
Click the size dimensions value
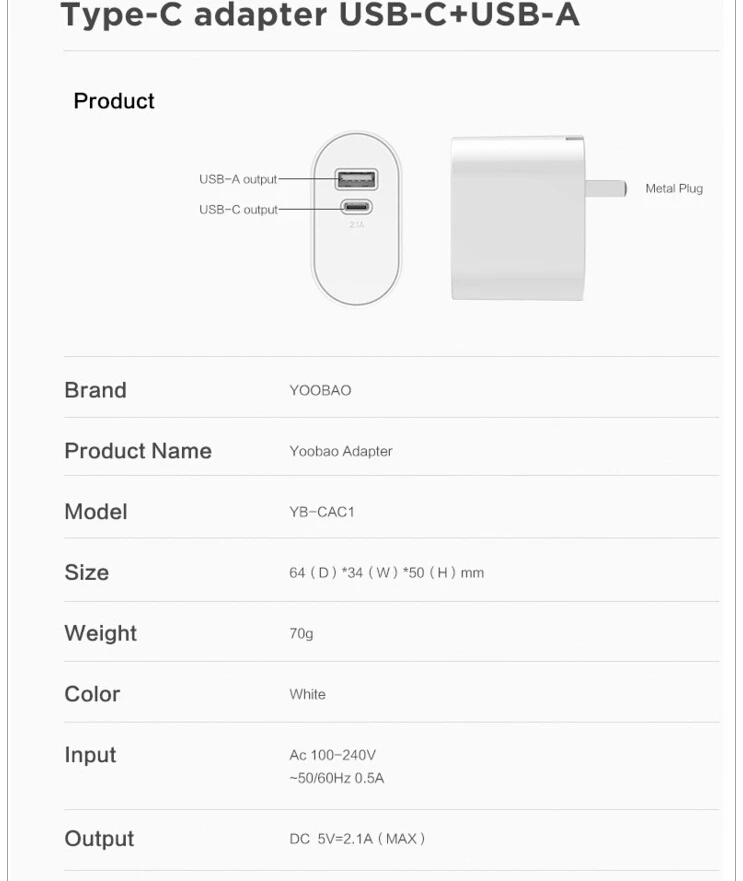tap(387, 573)
